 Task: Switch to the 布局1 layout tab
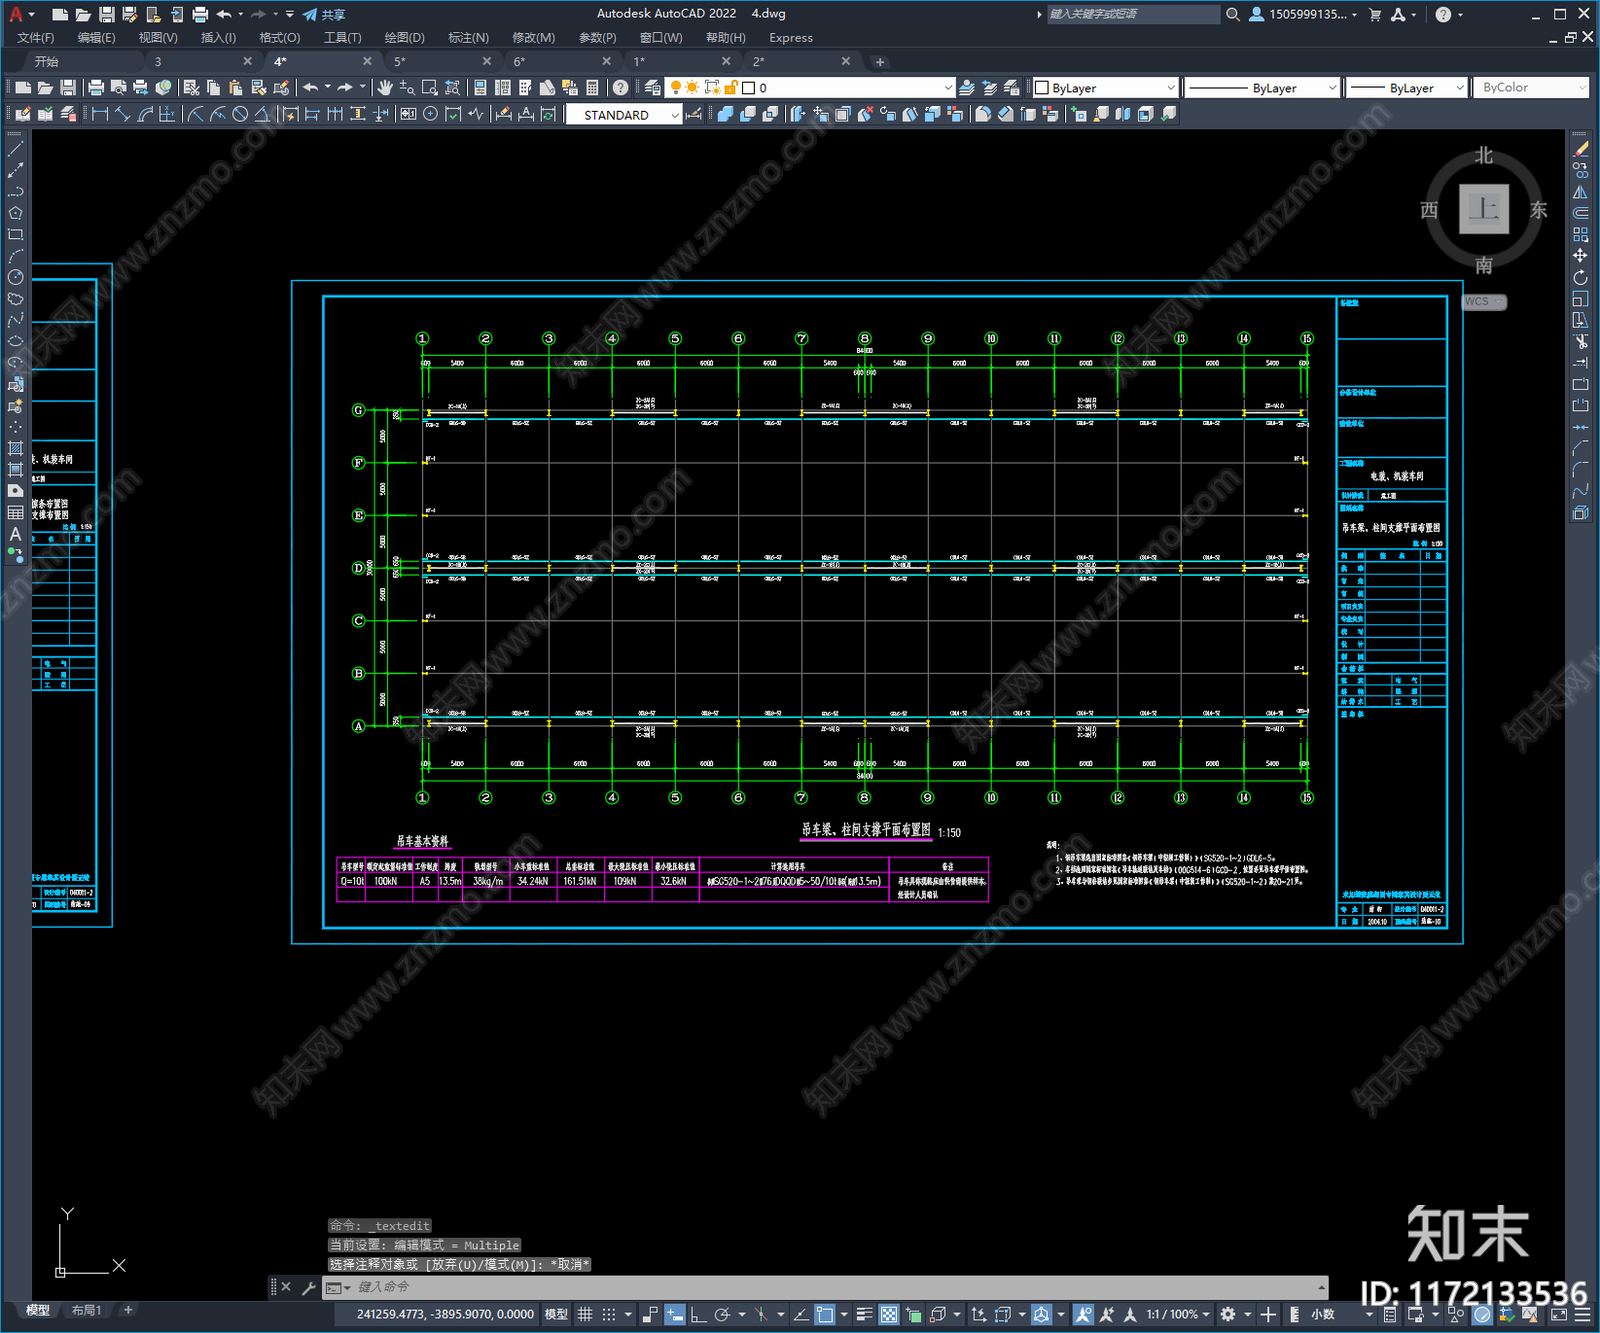tap(86, 1310)
